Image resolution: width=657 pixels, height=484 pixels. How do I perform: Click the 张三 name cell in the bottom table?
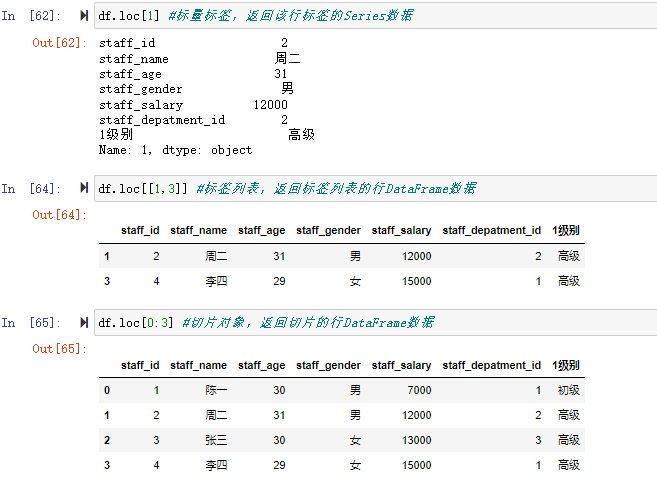pos(216,440)
